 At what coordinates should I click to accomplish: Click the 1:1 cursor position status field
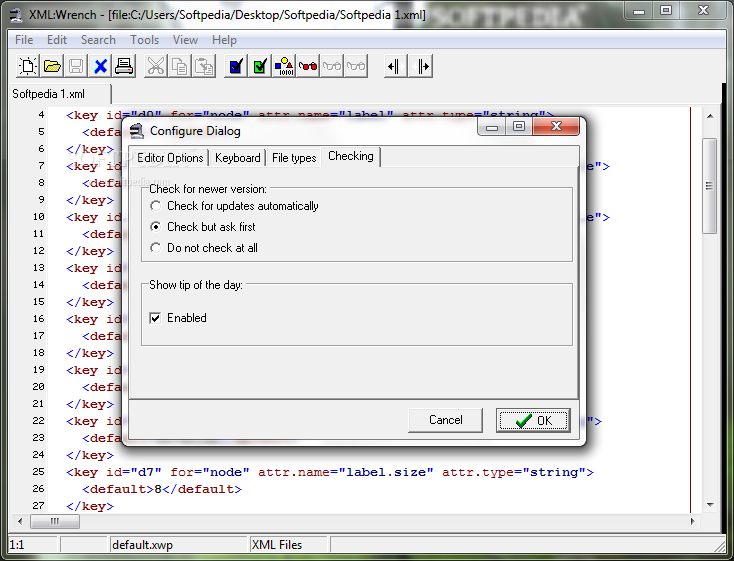pos(33,545)
